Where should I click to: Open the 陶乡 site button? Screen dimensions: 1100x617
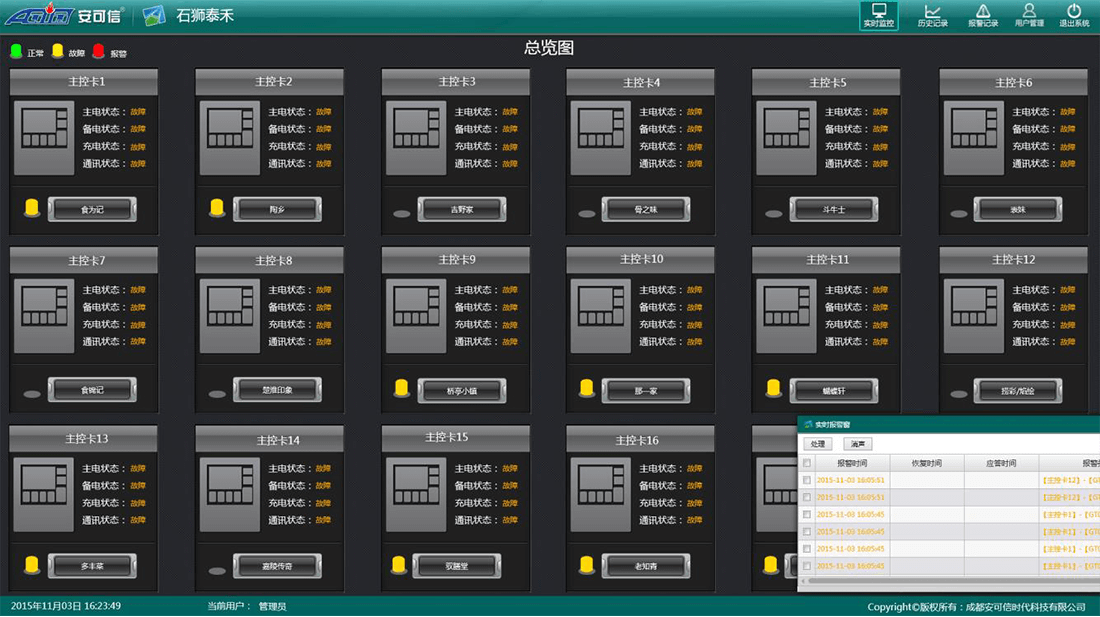click(x=277, y=209)
